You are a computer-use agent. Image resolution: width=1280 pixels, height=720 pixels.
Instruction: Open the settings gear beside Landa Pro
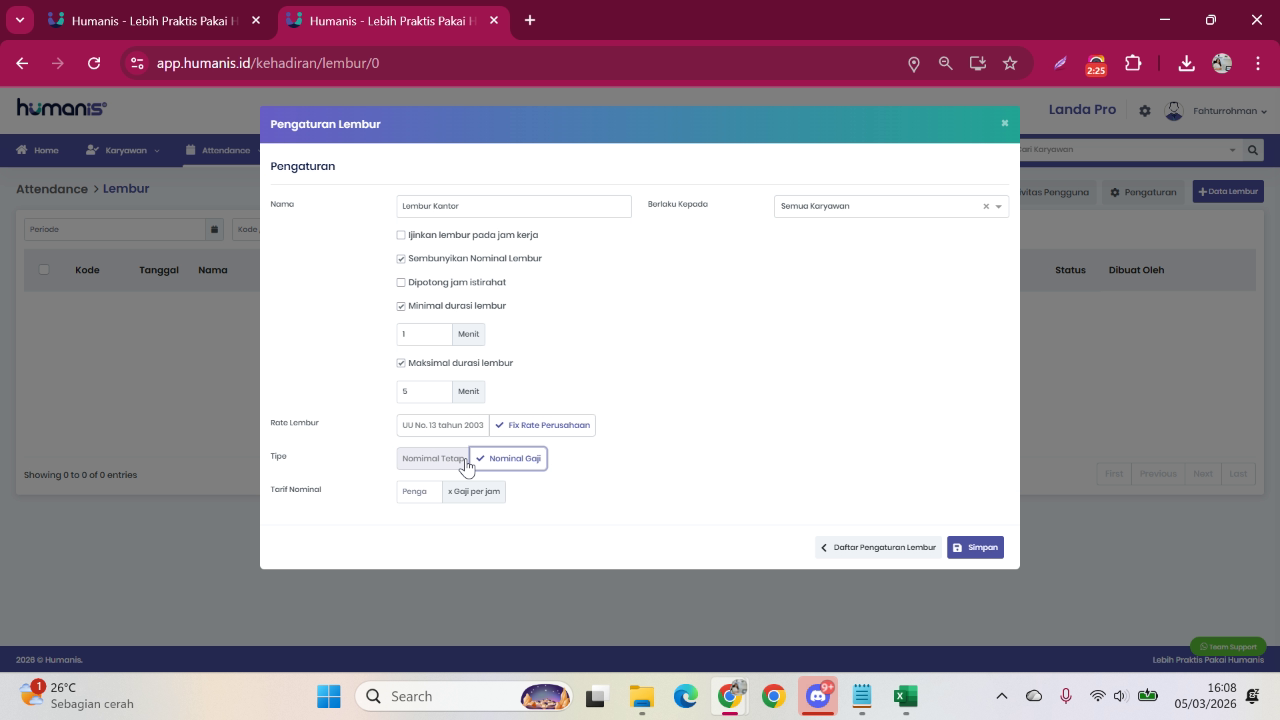[1145, 111]
